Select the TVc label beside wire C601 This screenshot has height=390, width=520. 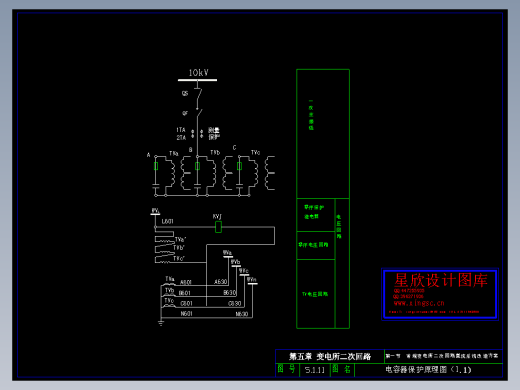pos(170,301)
